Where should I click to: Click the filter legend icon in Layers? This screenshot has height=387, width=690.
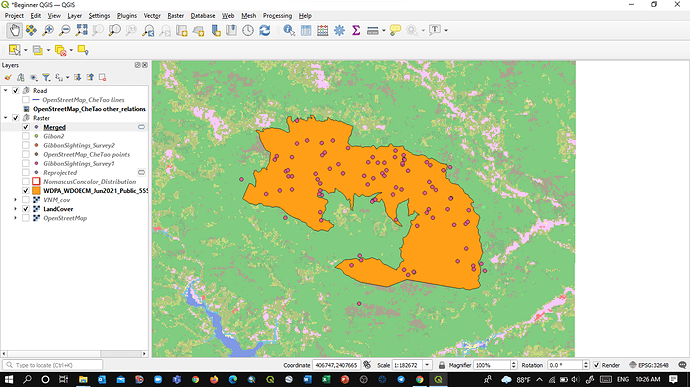[x=46, y=77]
